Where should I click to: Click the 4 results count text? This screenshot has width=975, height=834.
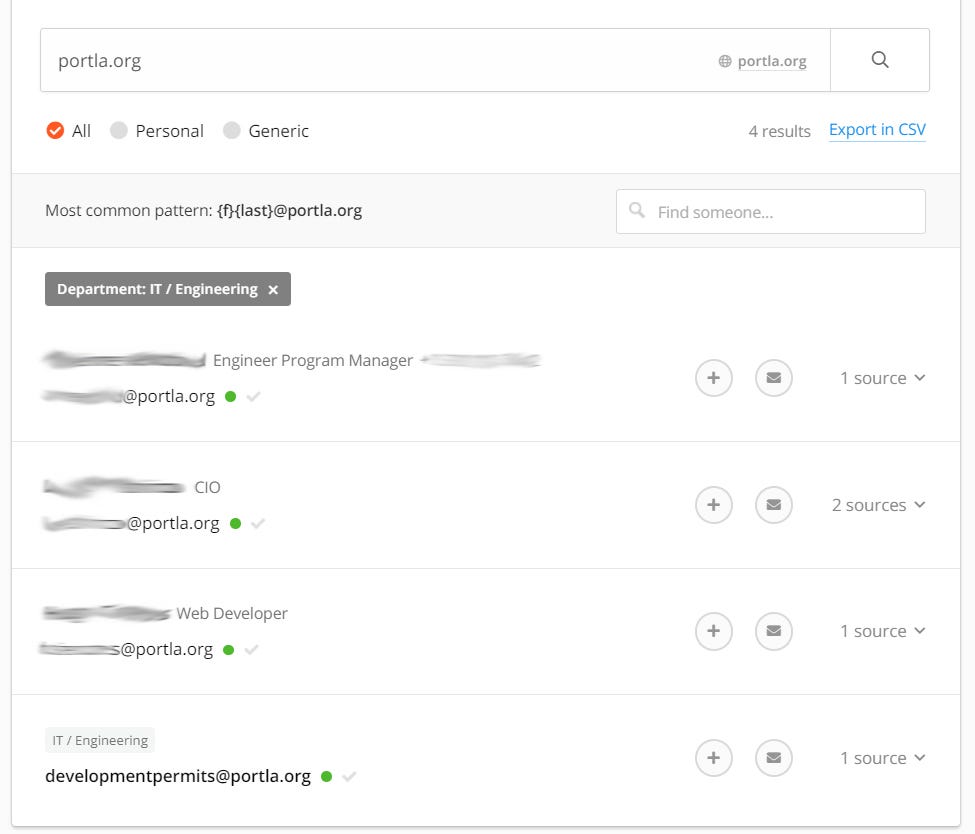(x=779, y=131)
